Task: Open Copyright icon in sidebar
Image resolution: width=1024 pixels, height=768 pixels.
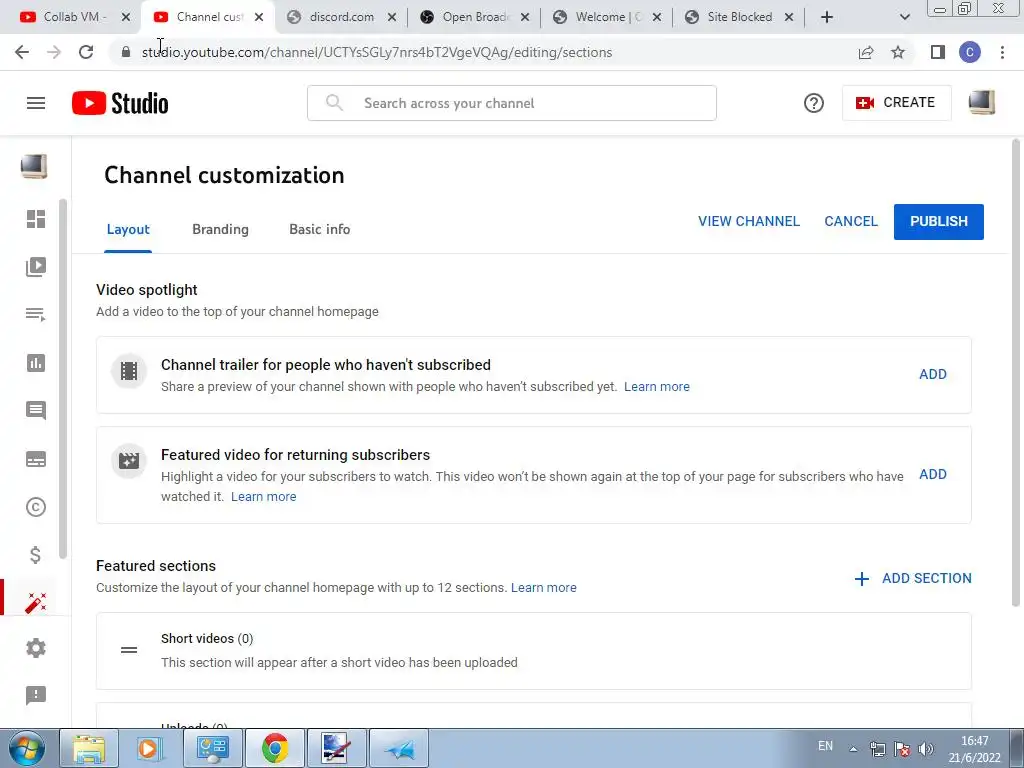Action: [36, 507]
